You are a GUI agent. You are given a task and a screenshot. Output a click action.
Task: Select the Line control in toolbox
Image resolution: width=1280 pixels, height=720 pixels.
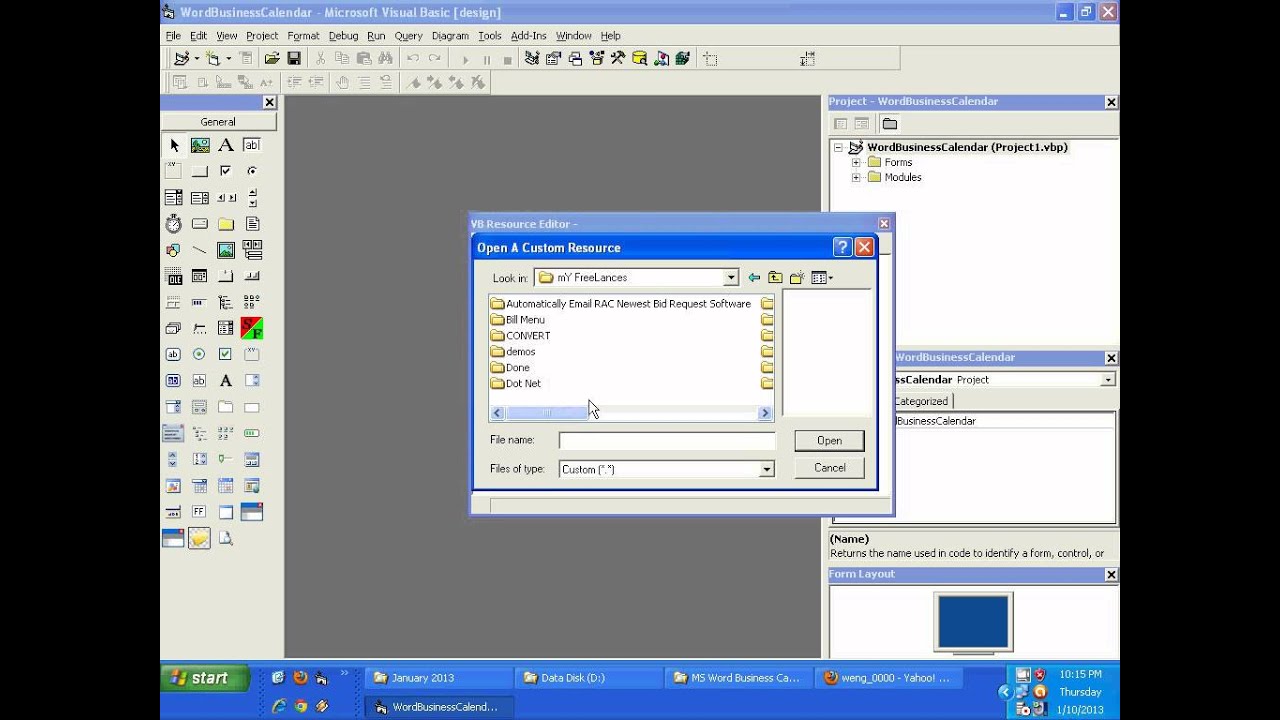(x=200, y=250)
